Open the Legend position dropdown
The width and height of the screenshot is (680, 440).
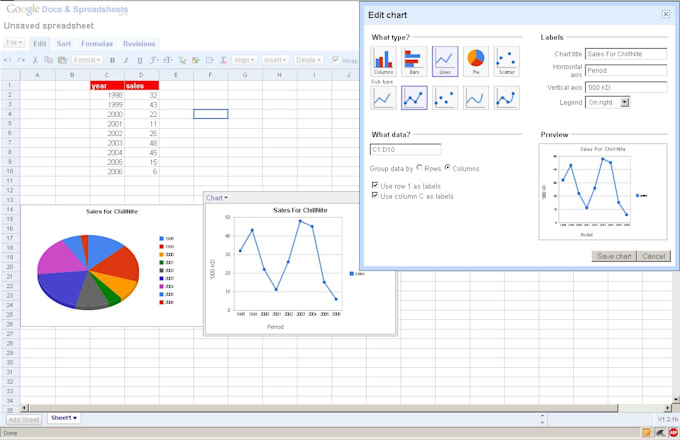(x=608, y=102)
